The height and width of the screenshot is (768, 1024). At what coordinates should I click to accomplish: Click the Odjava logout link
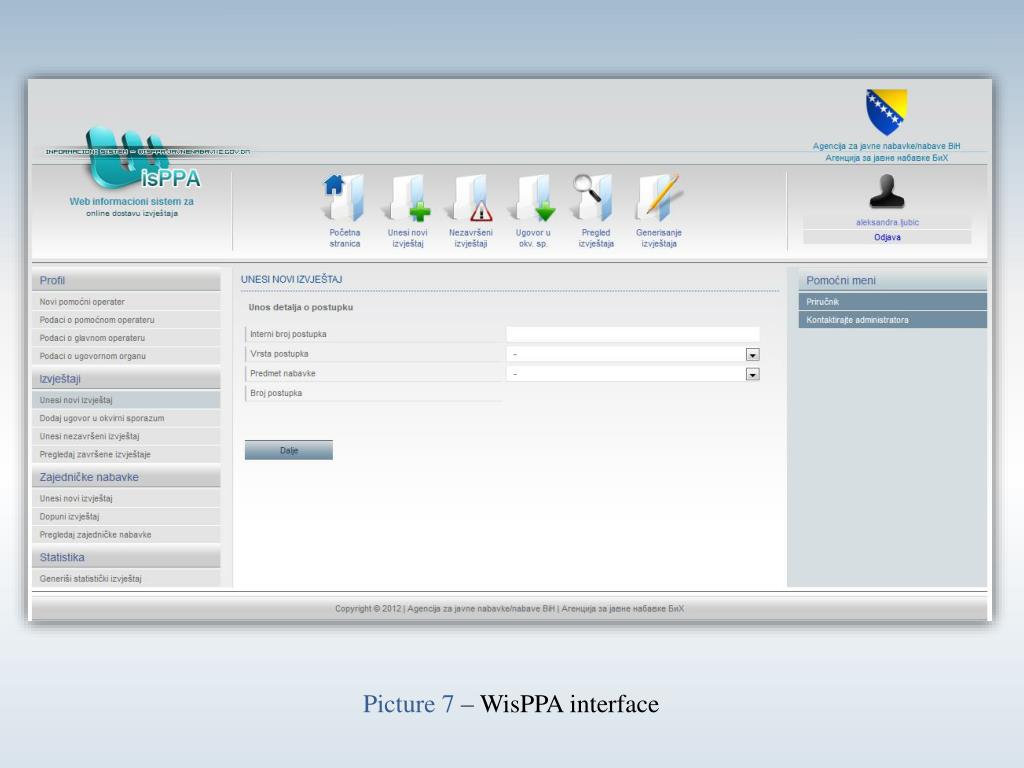(x=887, y=237)
